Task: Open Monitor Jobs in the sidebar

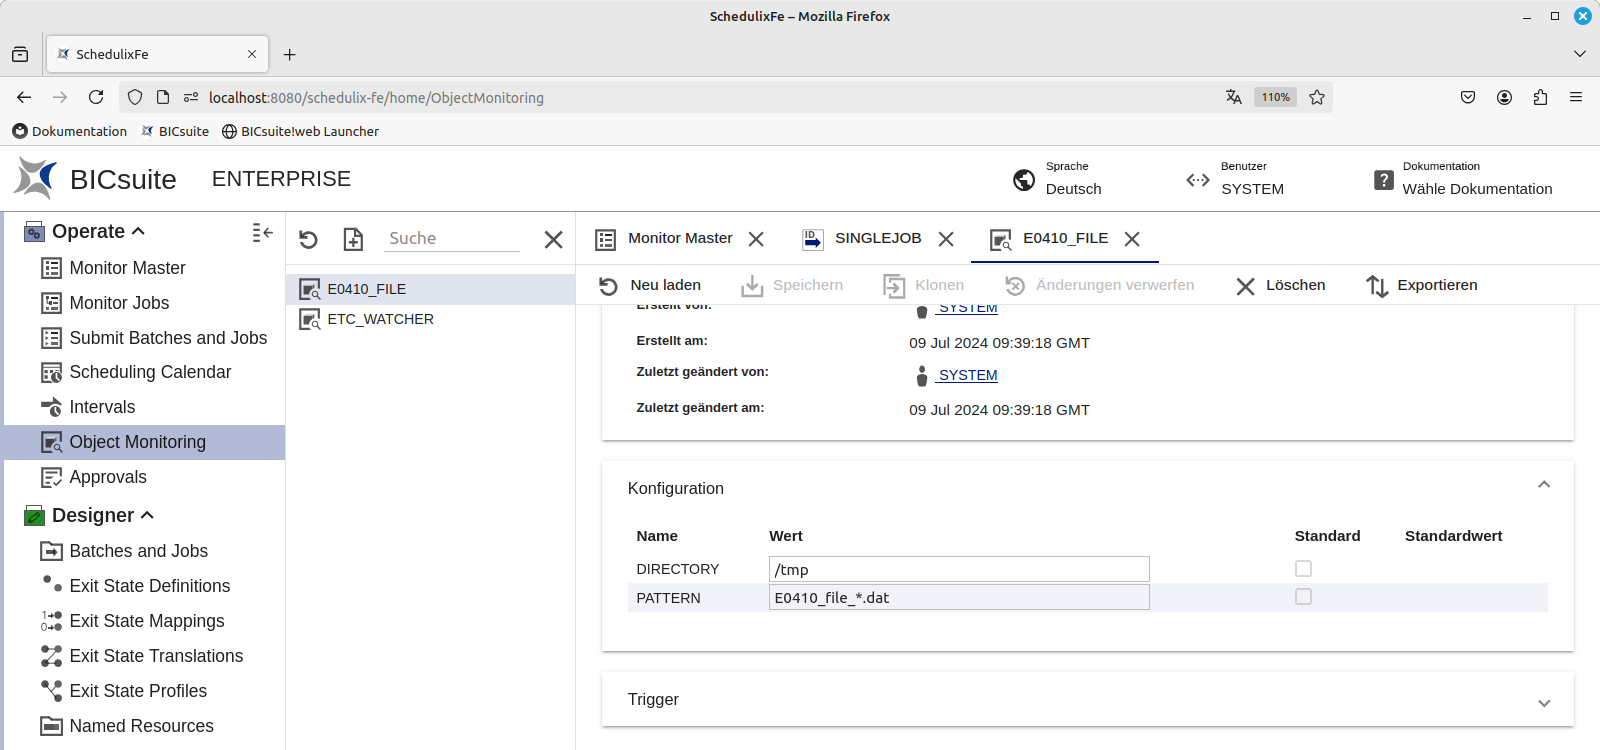Action: [119, 303]
